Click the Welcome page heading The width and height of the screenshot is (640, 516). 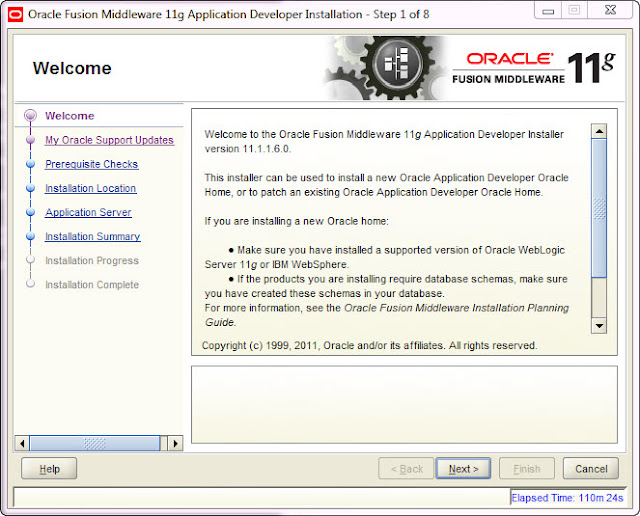pos(72,68)
